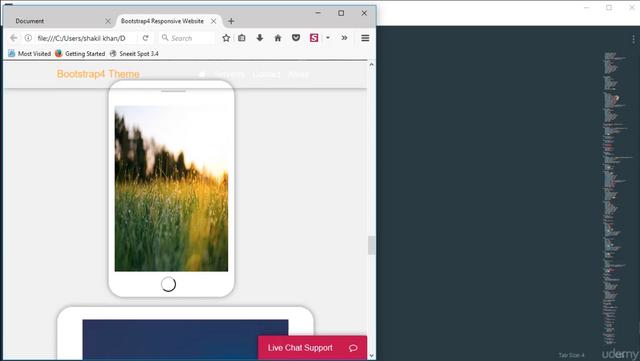
Task: Click the Bootstrap4 Theme brand link
Action: click(98, 74)
